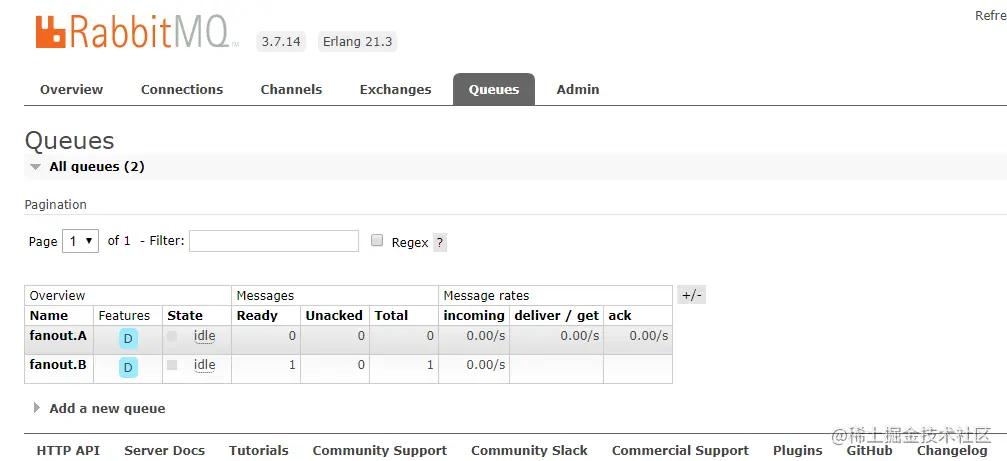
Task: Open the Tutorials link
Action: pyautogui.click(x=259, y=451)
